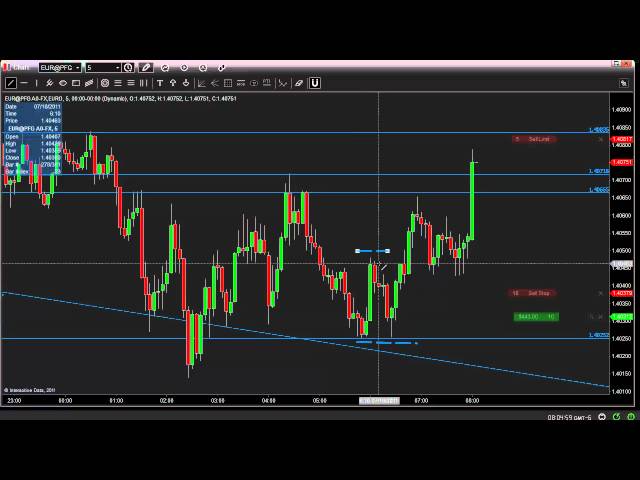Click the 23:00 time axis label
The width and height of the screenshot is (640, 480).
[x=14, y=401]
